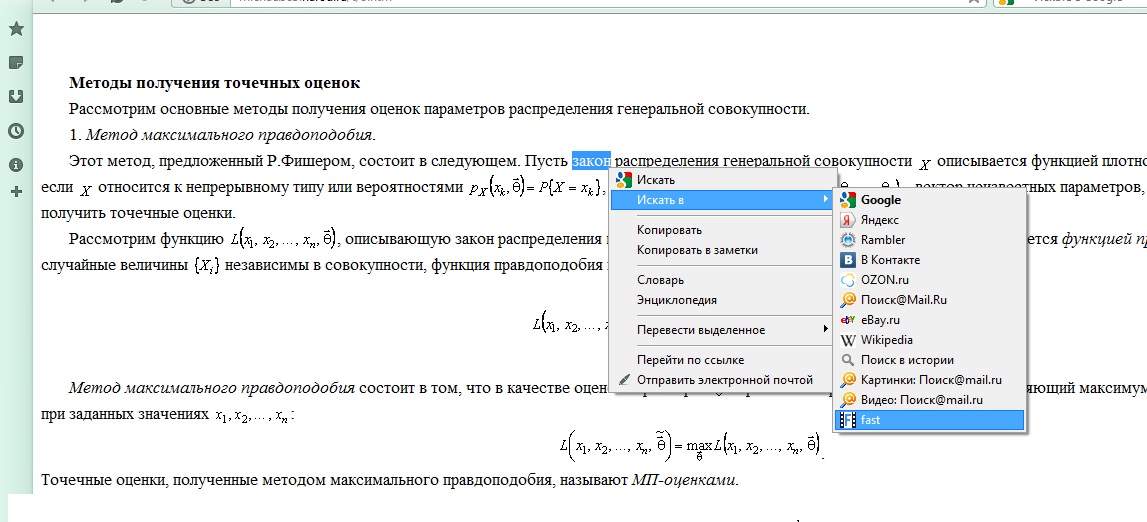Choose Перейти по ссылке
This screenshot has width=1147, height=522.
point(723,360)
